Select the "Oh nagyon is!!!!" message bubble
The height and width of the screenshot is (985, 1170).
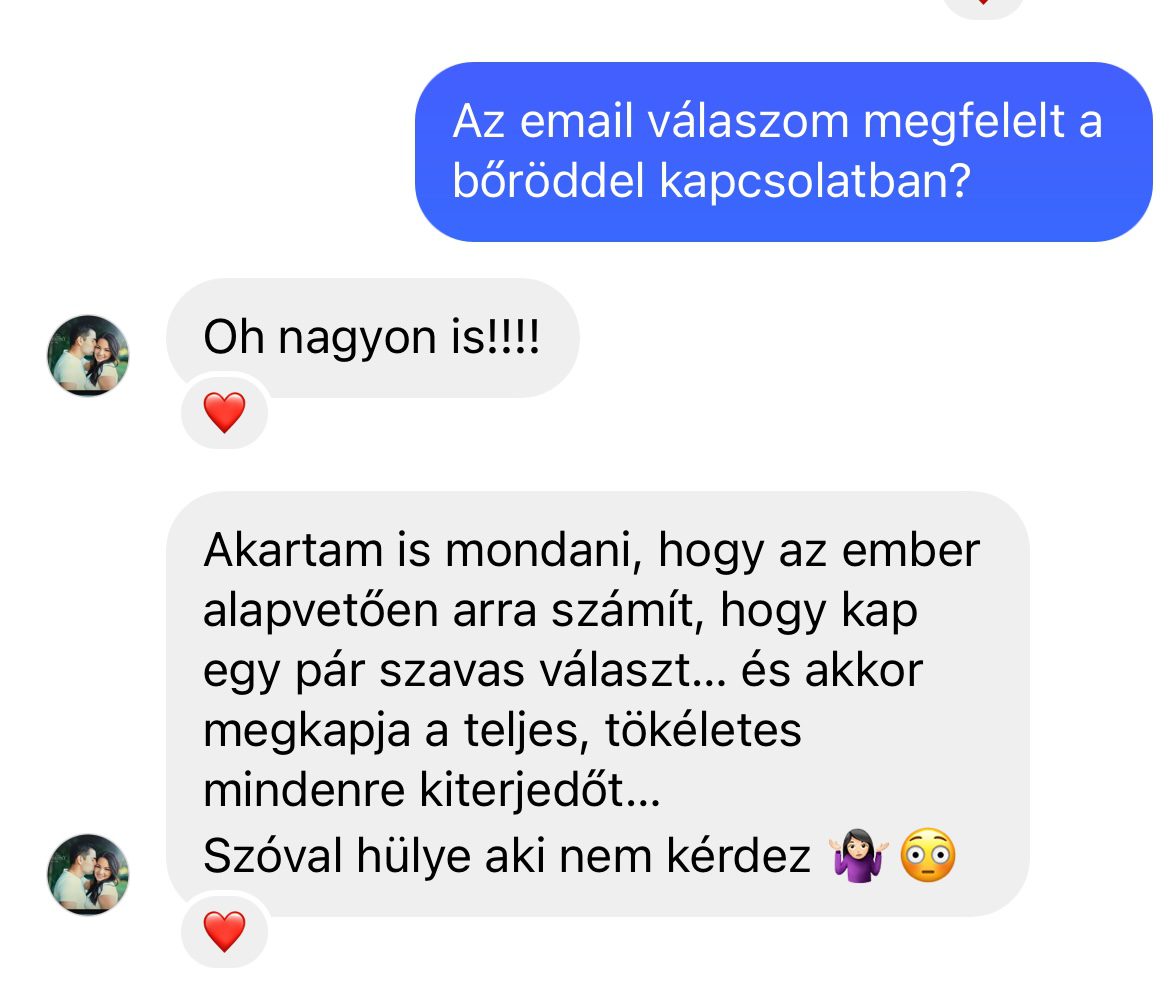click(x=372, y=337)
